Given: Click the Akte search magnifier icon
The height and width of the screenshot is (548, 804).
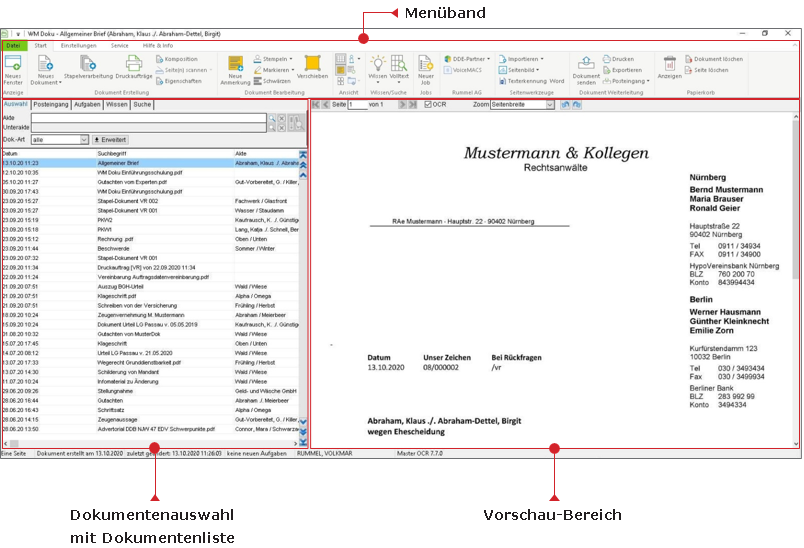Looking at the screenshot, I should [272, 118].
